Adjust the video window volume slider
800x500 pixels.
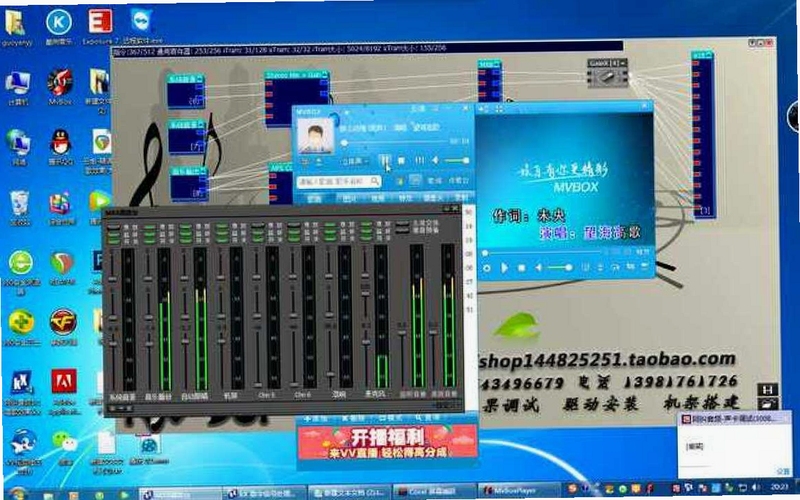tap(559, 267)
